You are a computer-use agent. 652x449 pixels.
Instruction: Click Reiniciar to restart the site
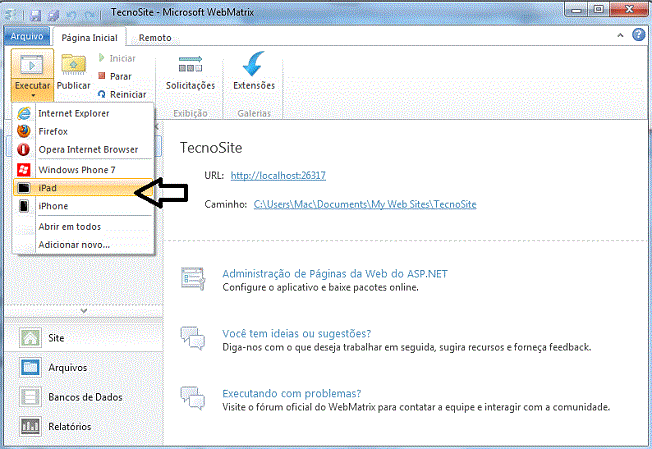pyautogui.click(x=122, y=94)
